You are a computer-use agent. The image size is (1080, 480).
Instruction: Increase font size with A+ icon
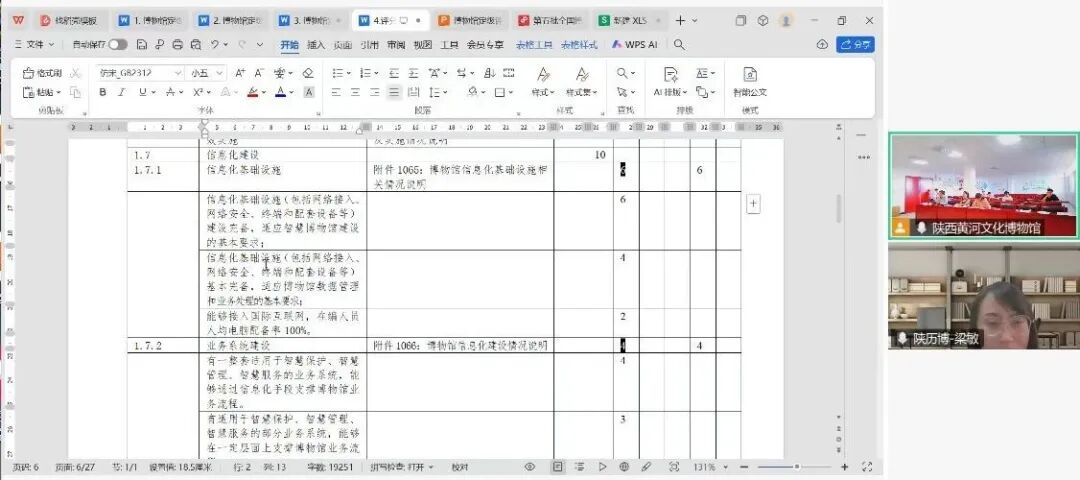pos(240,72)
